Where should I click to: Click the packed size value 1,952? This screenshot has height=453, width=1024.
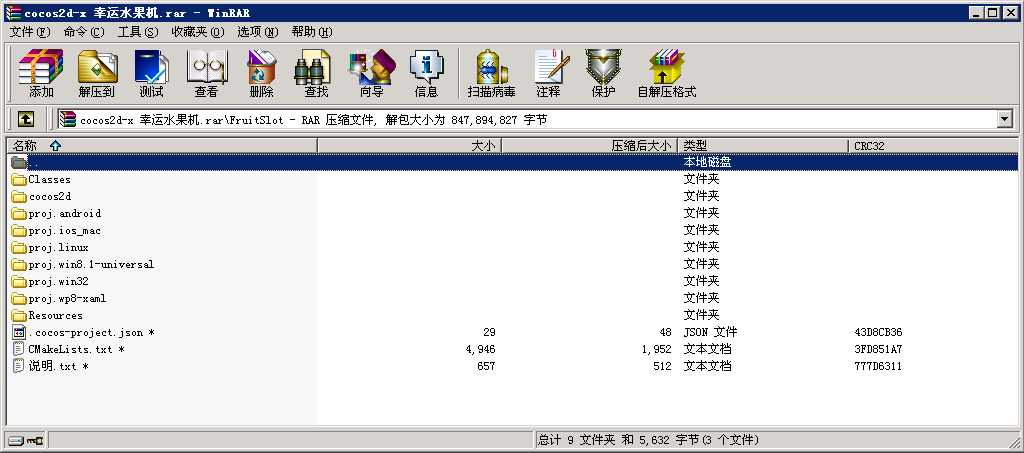pos(656,349)
